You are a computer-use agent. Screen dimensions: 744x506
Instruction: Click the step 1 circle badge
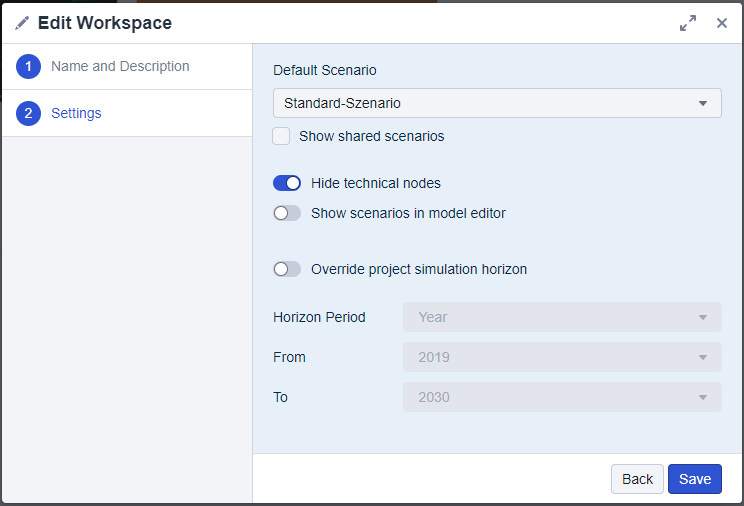[x=28, y=67]
